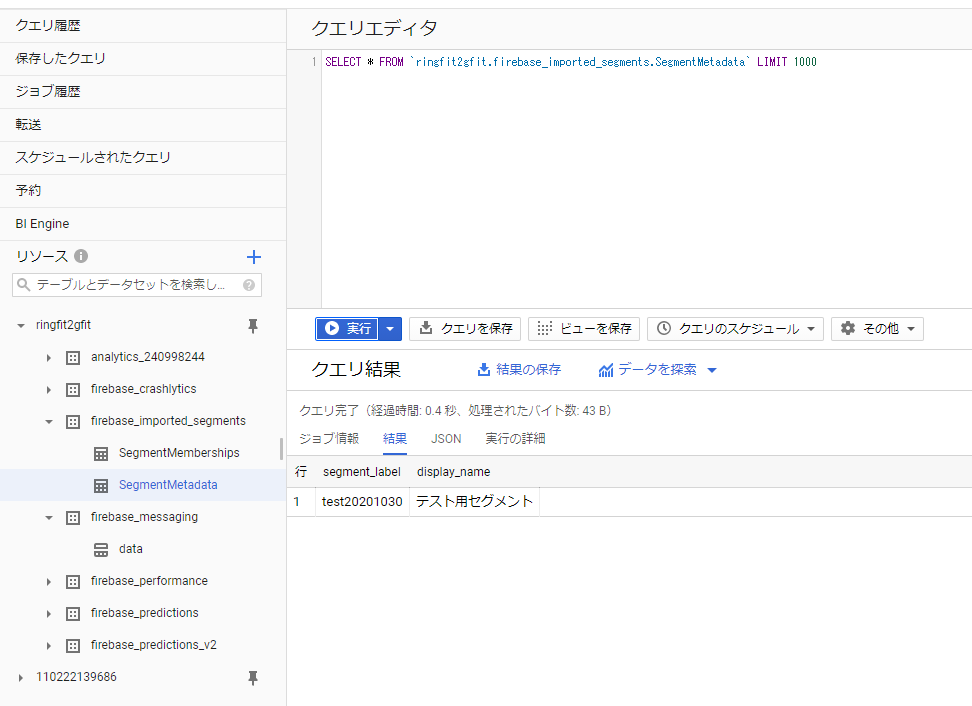Open BI Engine in the sidebar
The image size is (972, 706).
(x=143, y=224)
